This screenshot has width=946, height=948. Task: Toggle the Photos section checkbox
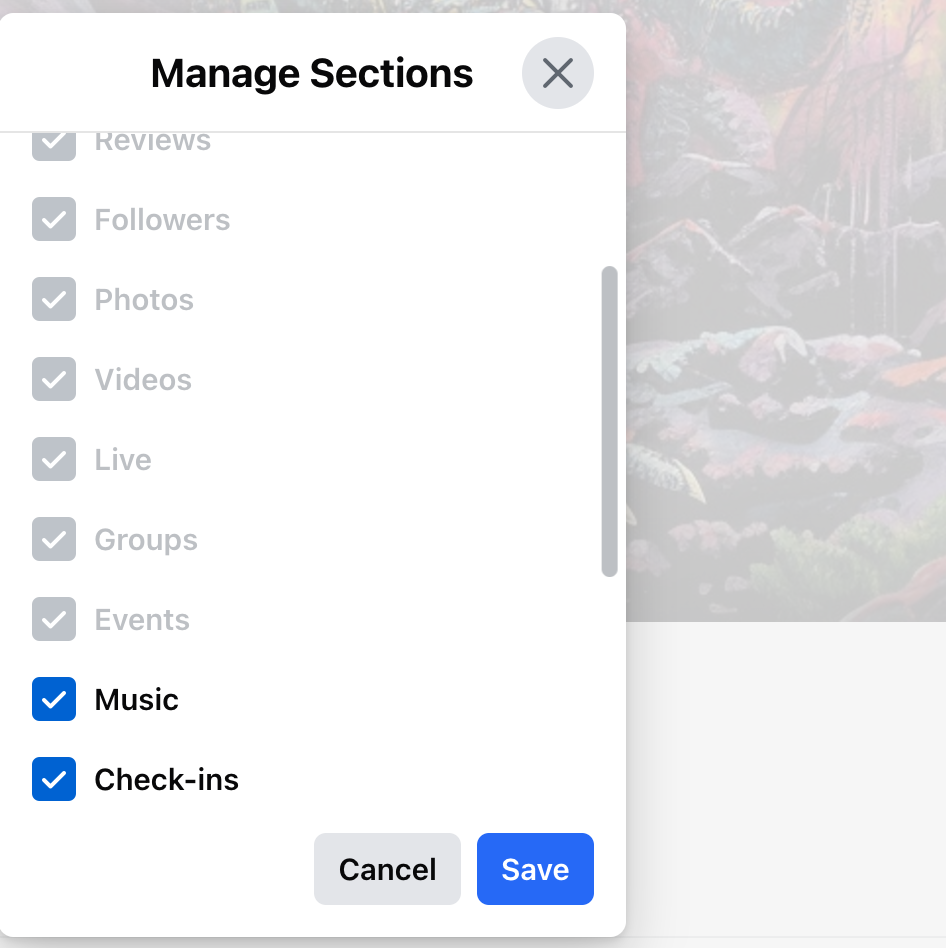[54, 299]
